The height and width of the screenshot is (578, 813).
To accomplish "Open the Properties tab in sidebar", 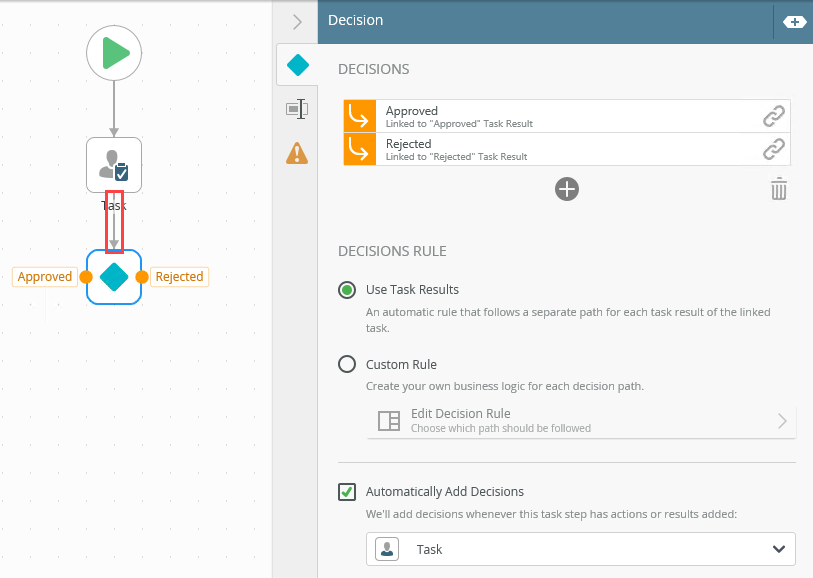I will 297,109.
